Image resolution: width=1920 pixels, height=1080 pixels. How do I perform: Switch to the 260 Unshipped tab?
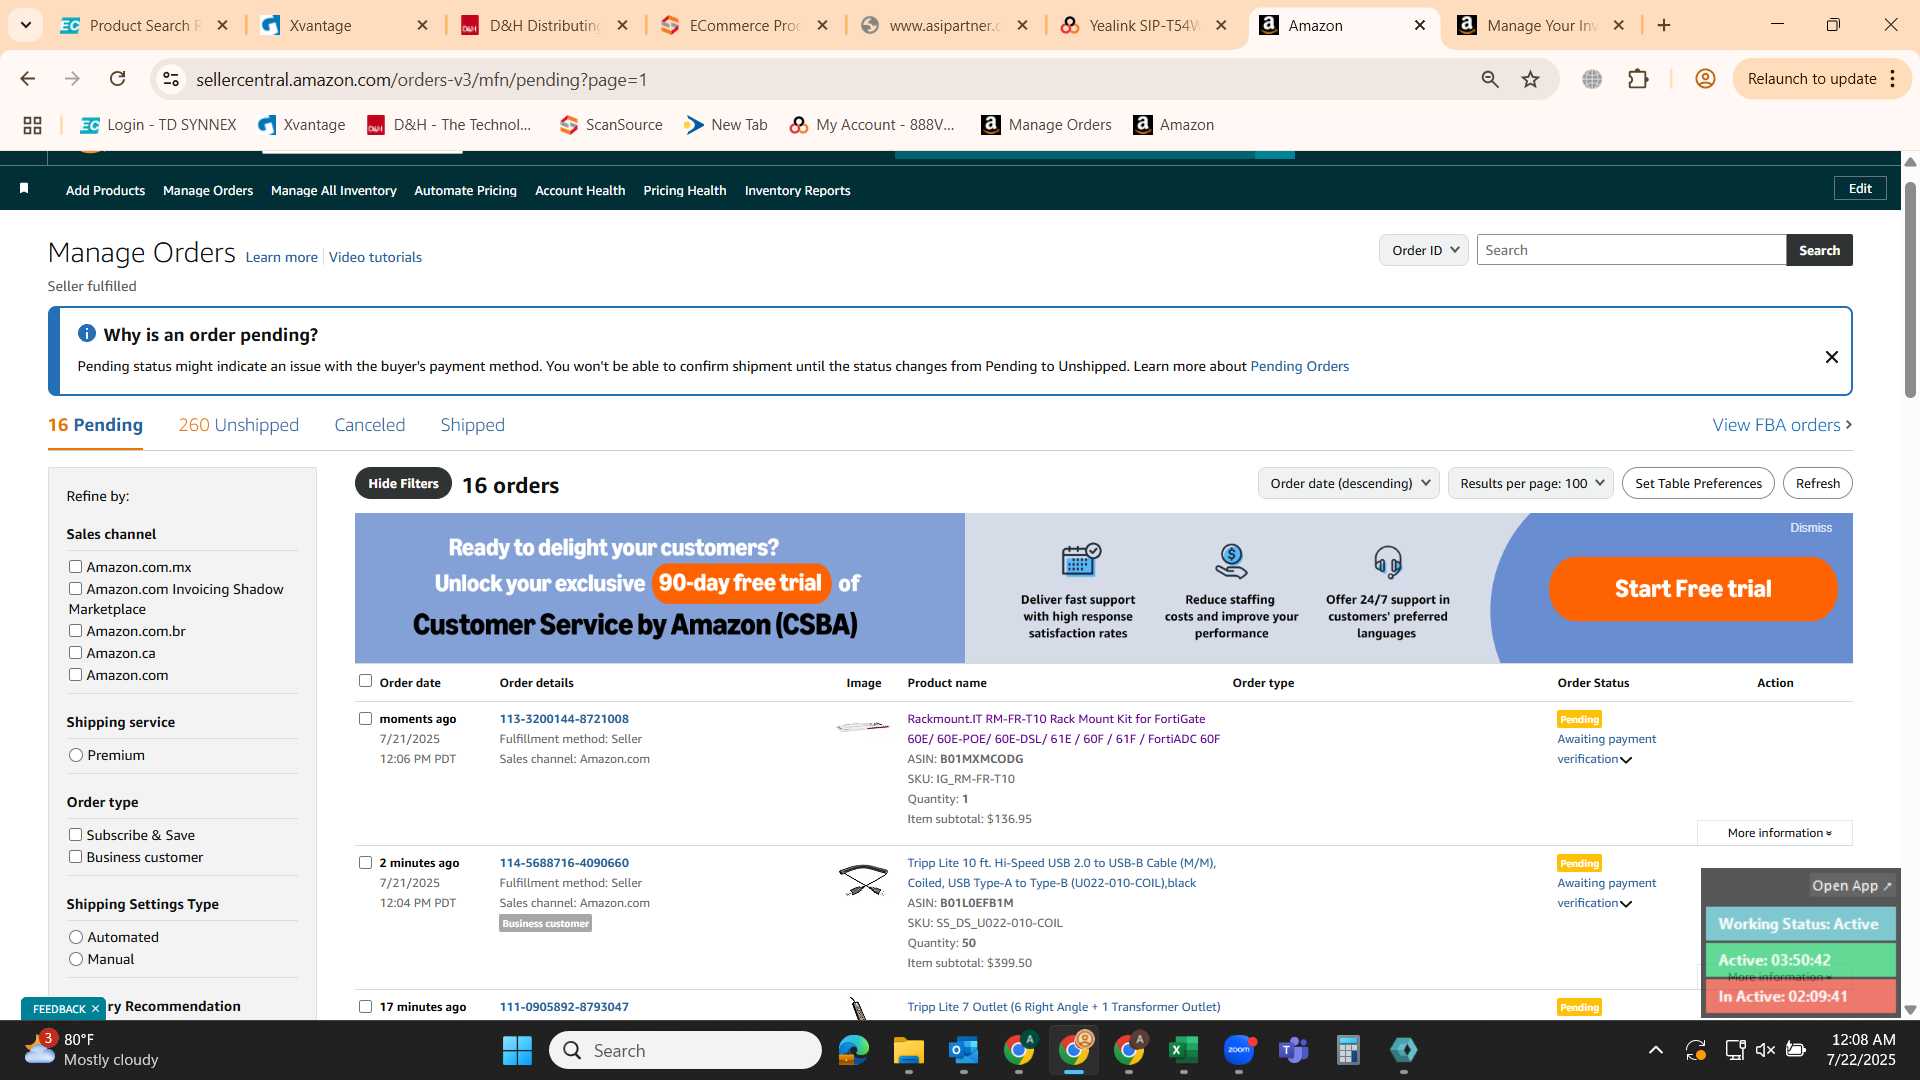click(238, 425)
